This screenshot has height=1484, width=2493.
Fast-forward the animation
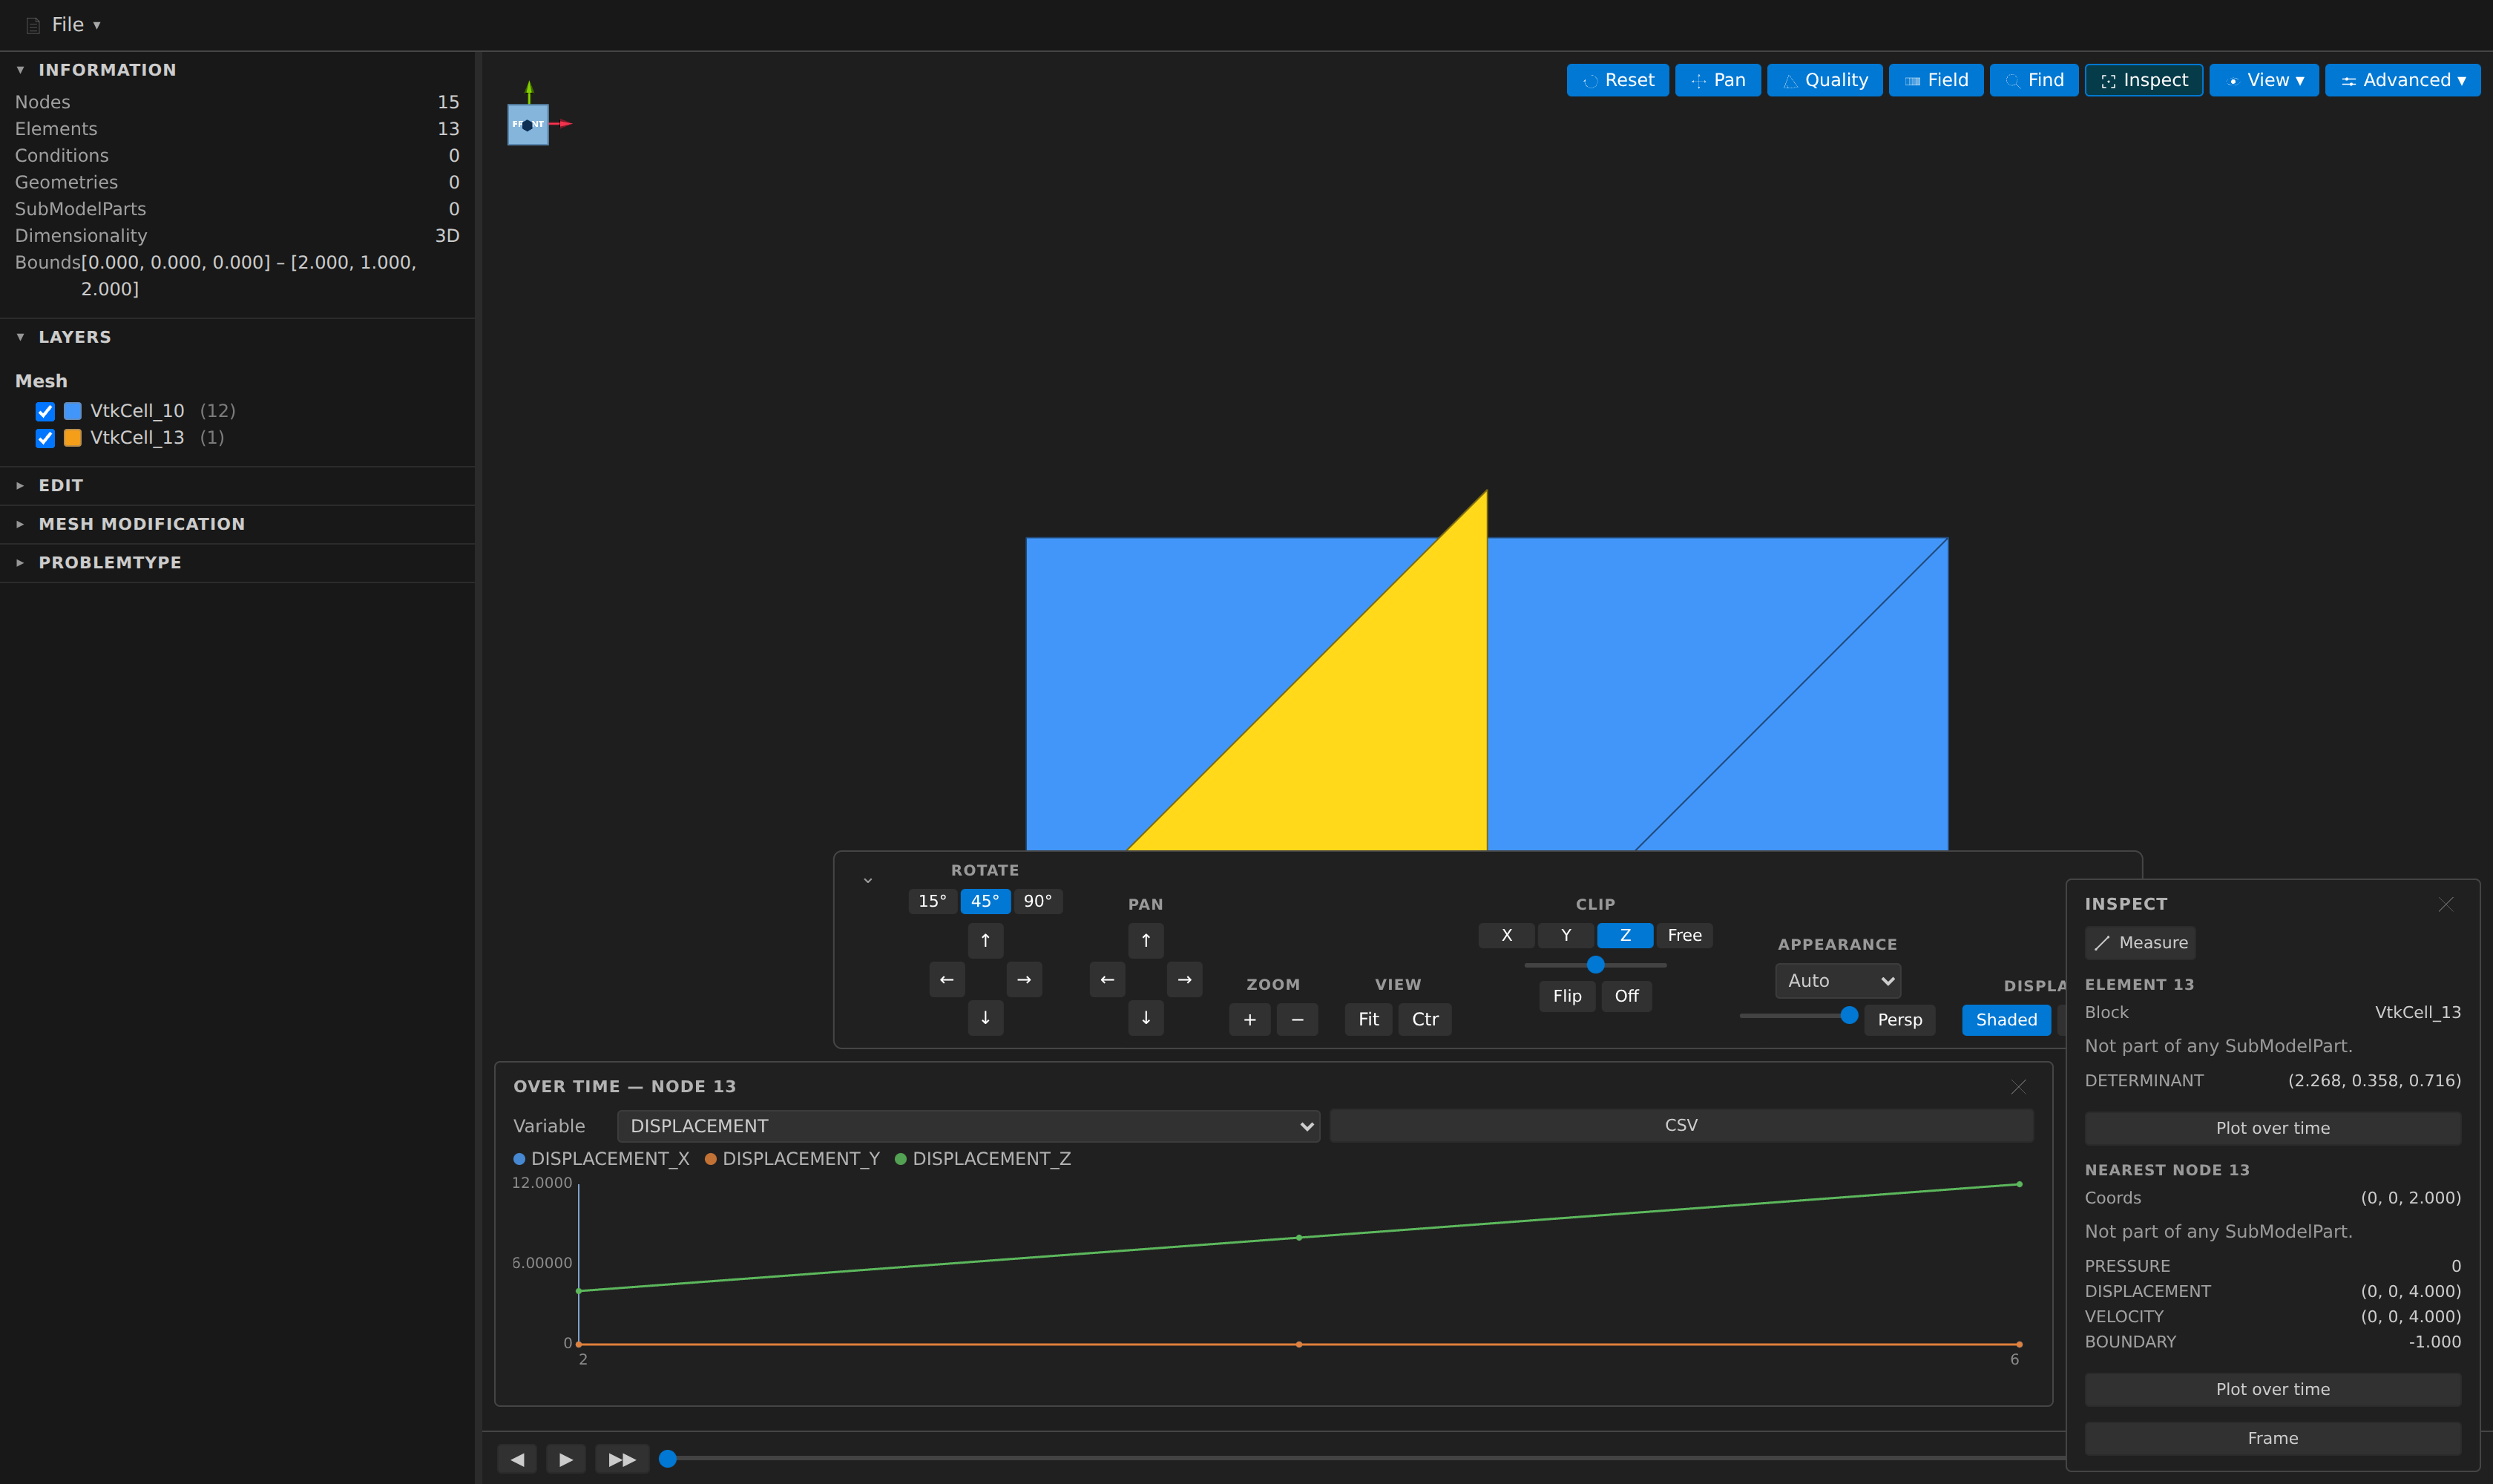click(622, 1459)
